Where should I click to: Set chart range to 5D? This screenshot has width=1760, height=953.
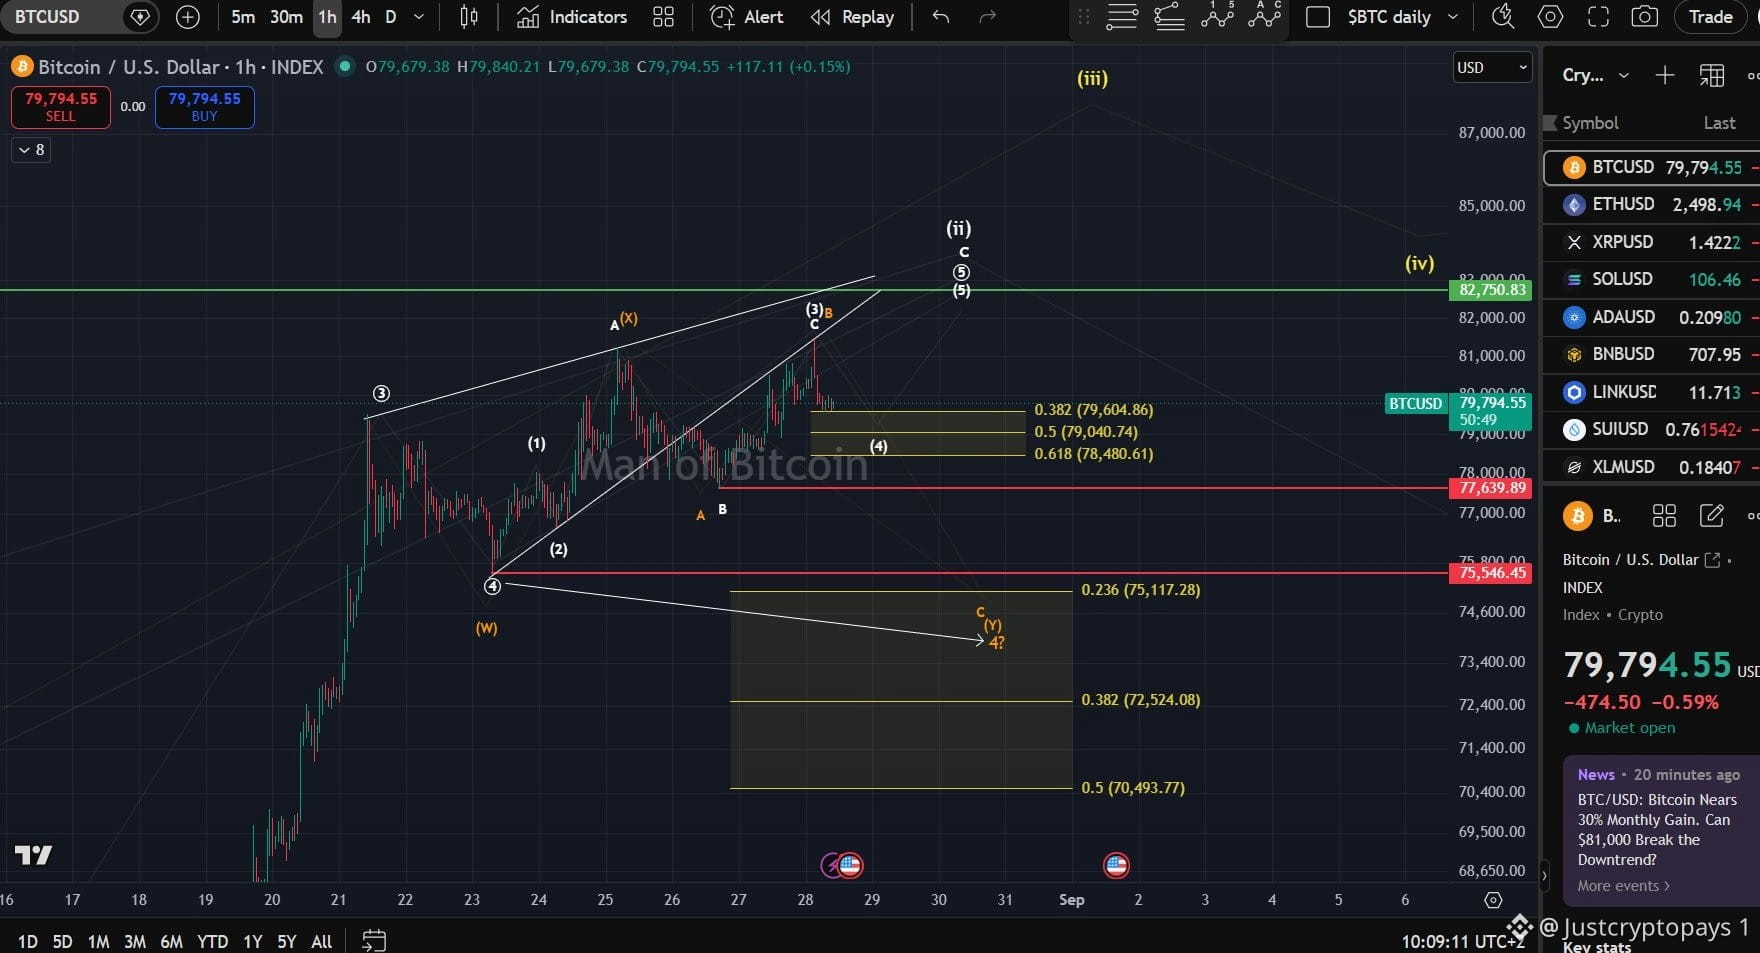point(62,941)
